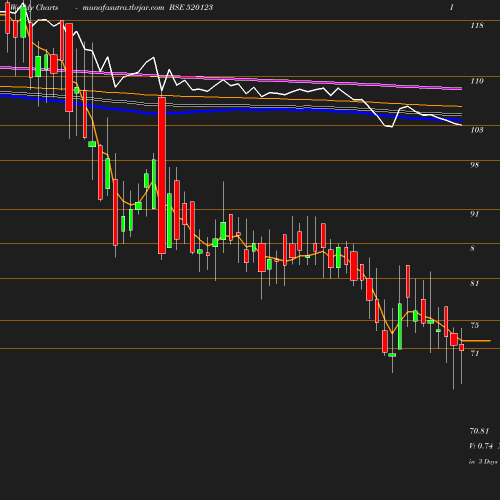Viewport: 500px width, 500px height.
Task: Click the "70.81" closing price value
Action: point(479,431)
